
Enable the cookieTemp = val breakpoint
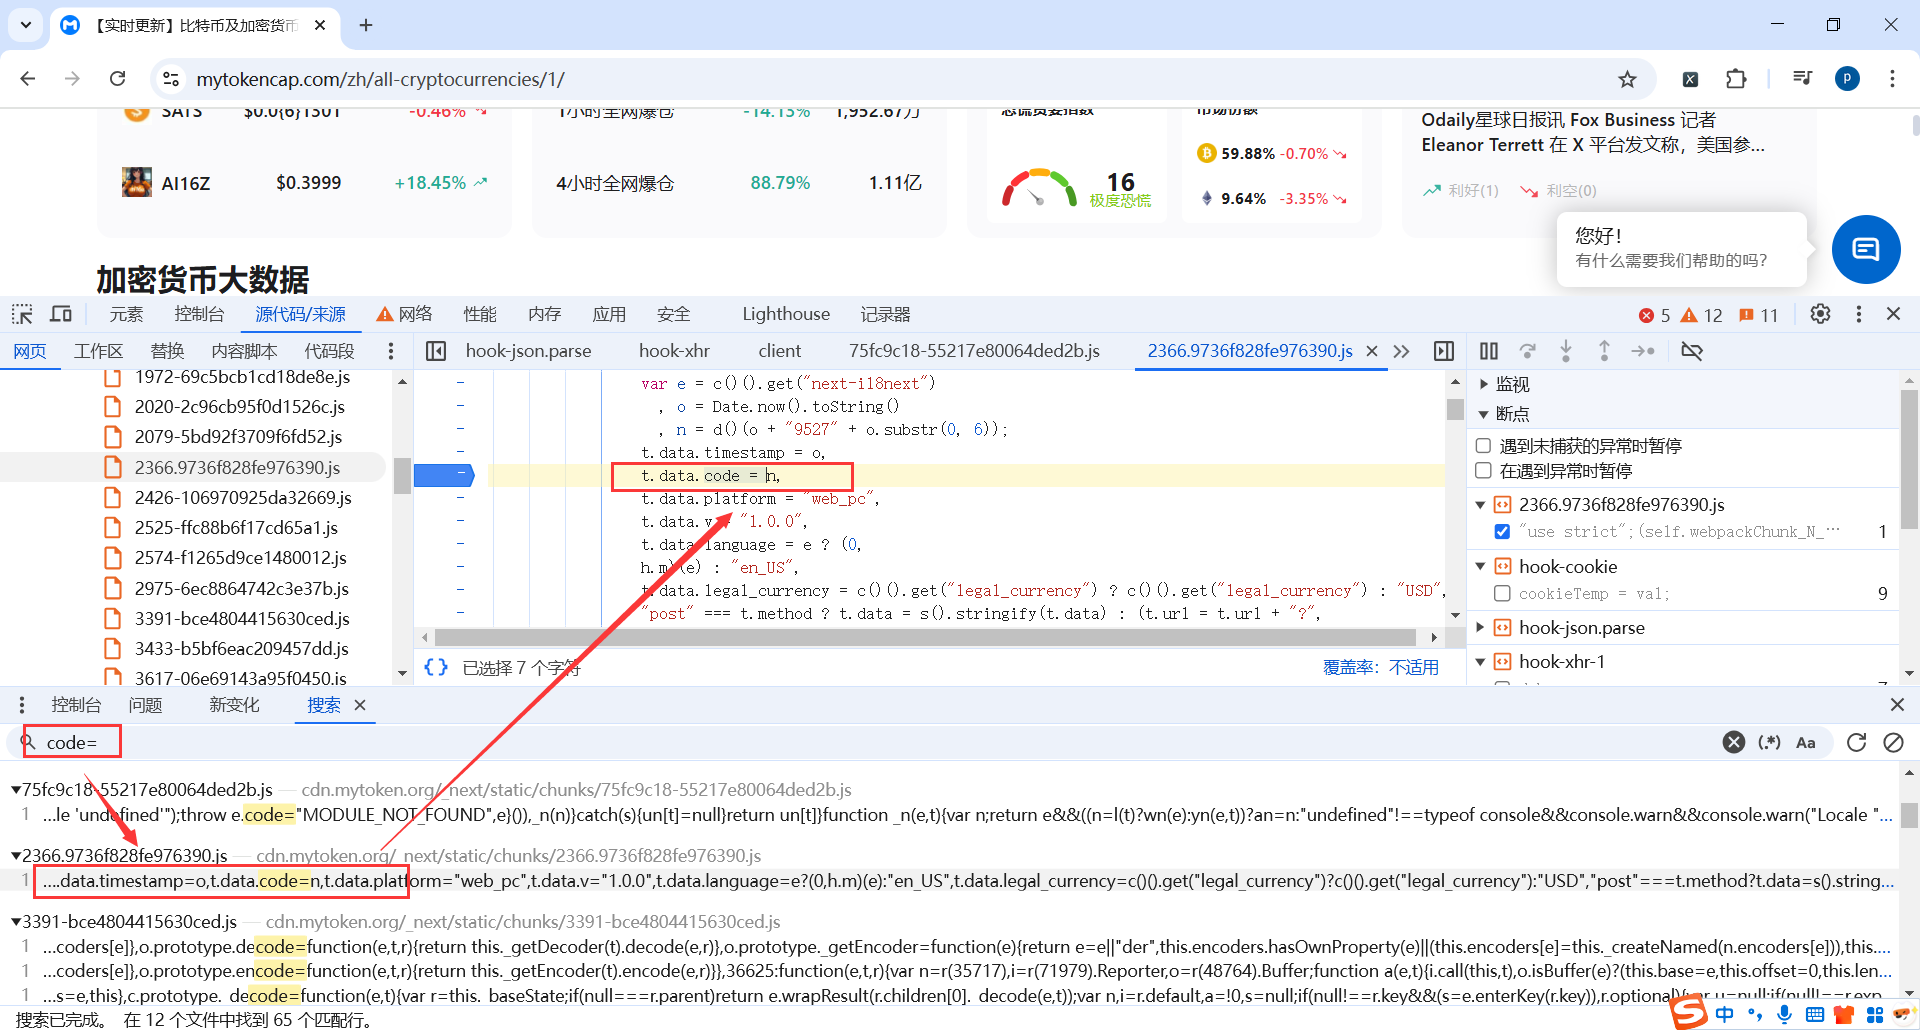pos(1502,594)
